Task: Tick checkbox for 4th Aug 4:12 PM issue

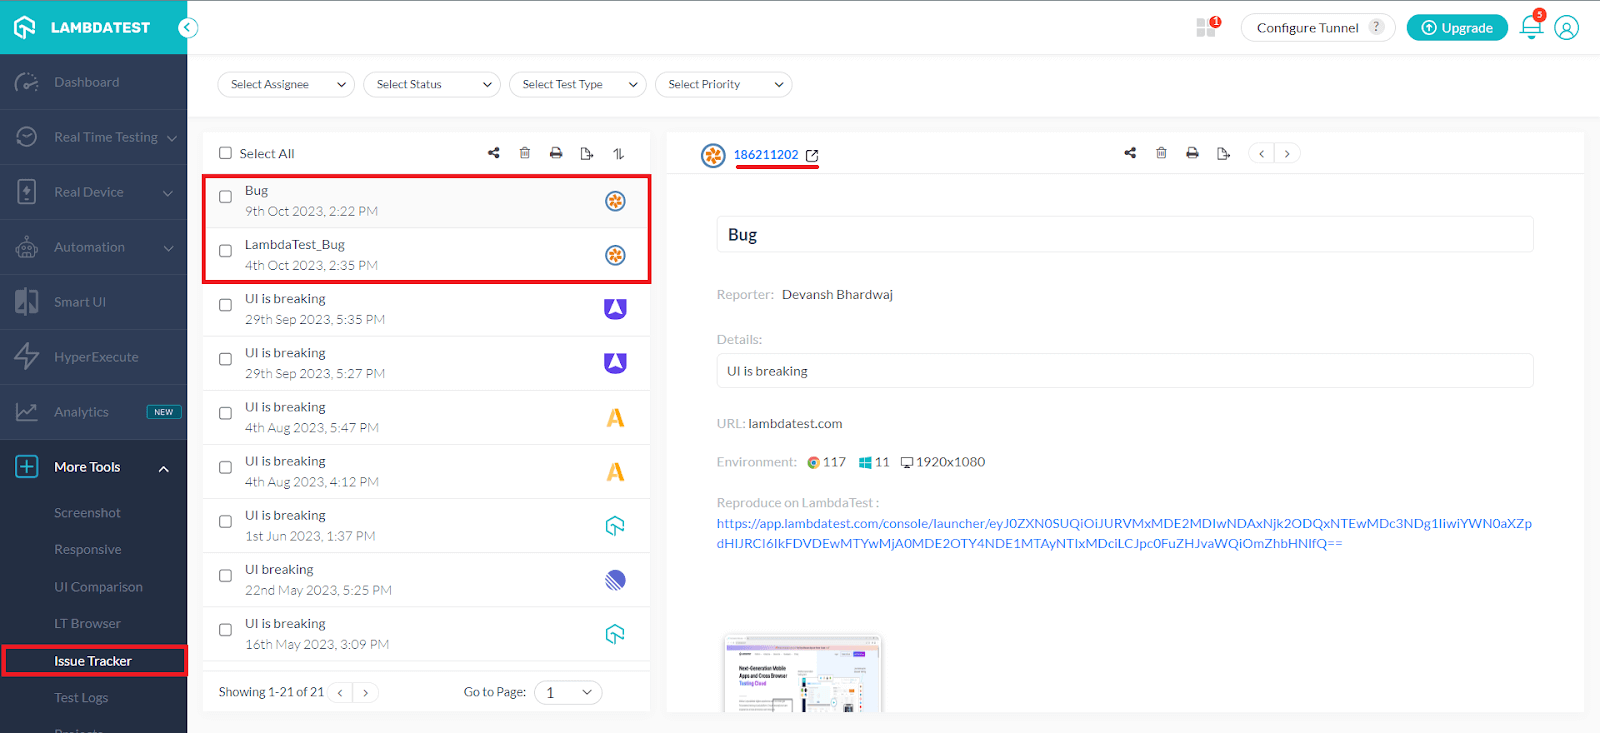Action: point(225,467)
